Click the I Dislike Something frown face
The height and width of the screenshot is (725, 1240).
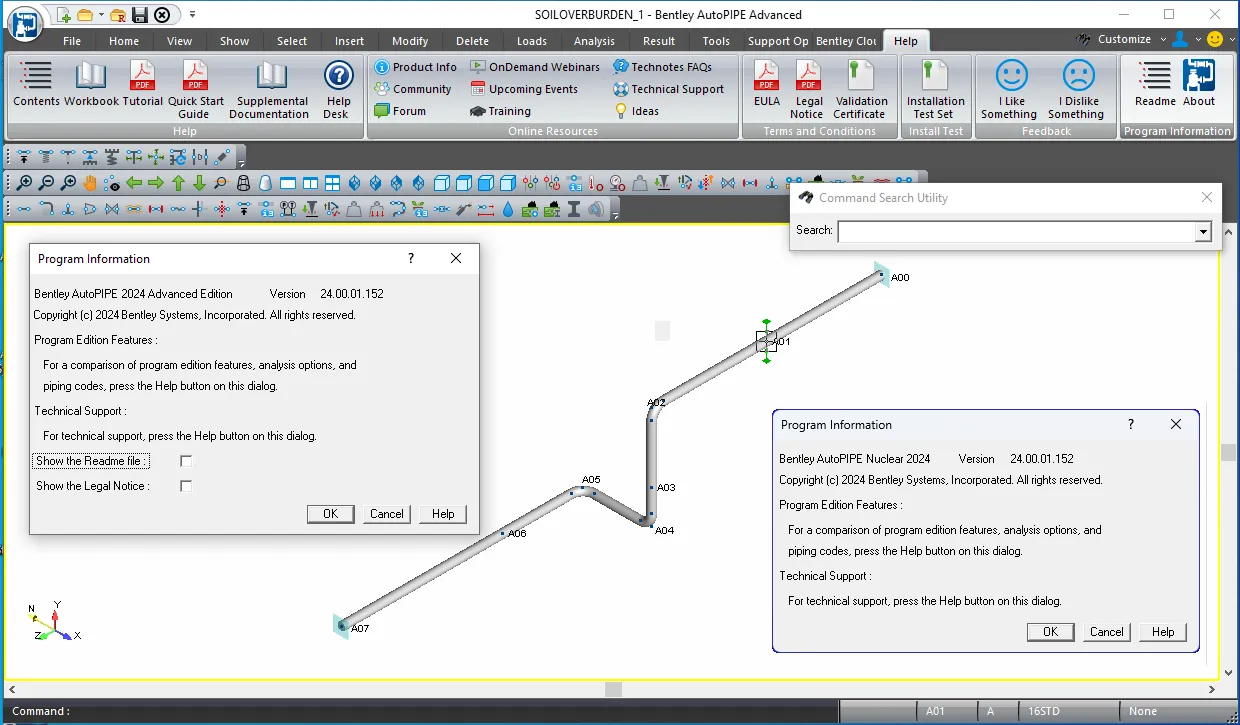1077,90
